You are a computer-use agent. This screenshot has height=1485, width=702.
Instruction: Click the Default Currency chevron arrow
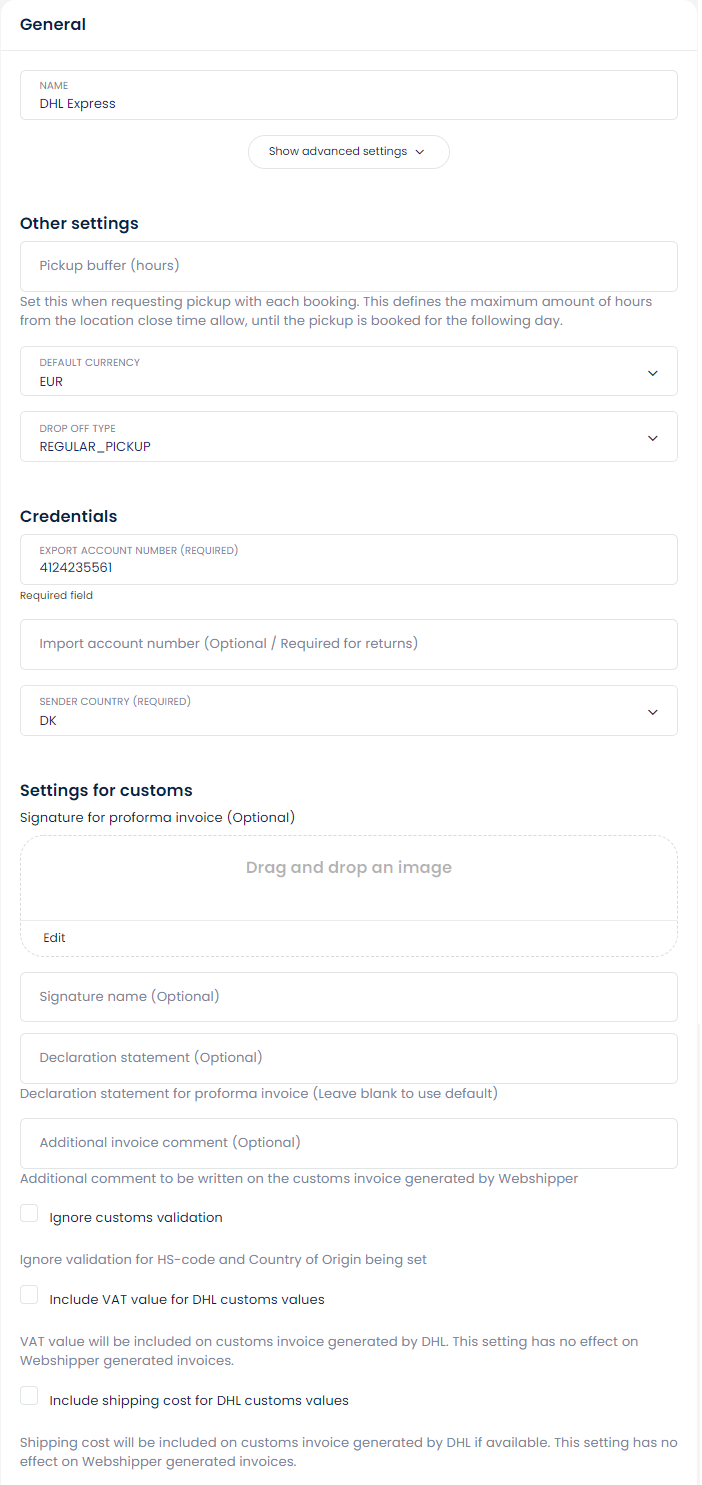tap(653, 373)
